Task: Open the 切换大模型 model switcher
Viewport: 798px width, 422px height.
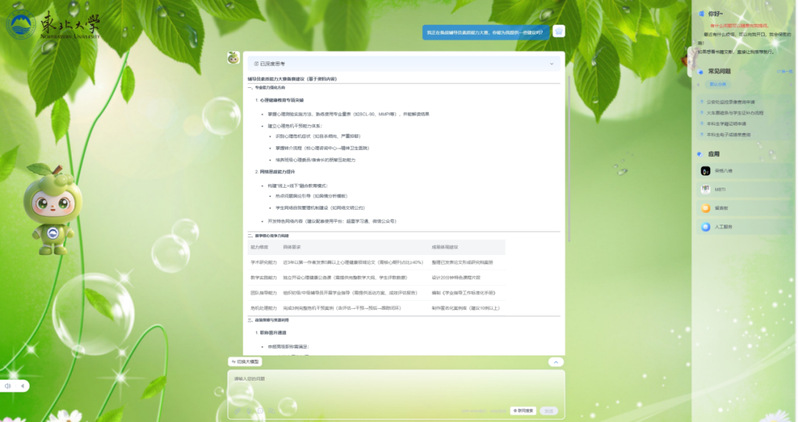Action: click(246, 362)
